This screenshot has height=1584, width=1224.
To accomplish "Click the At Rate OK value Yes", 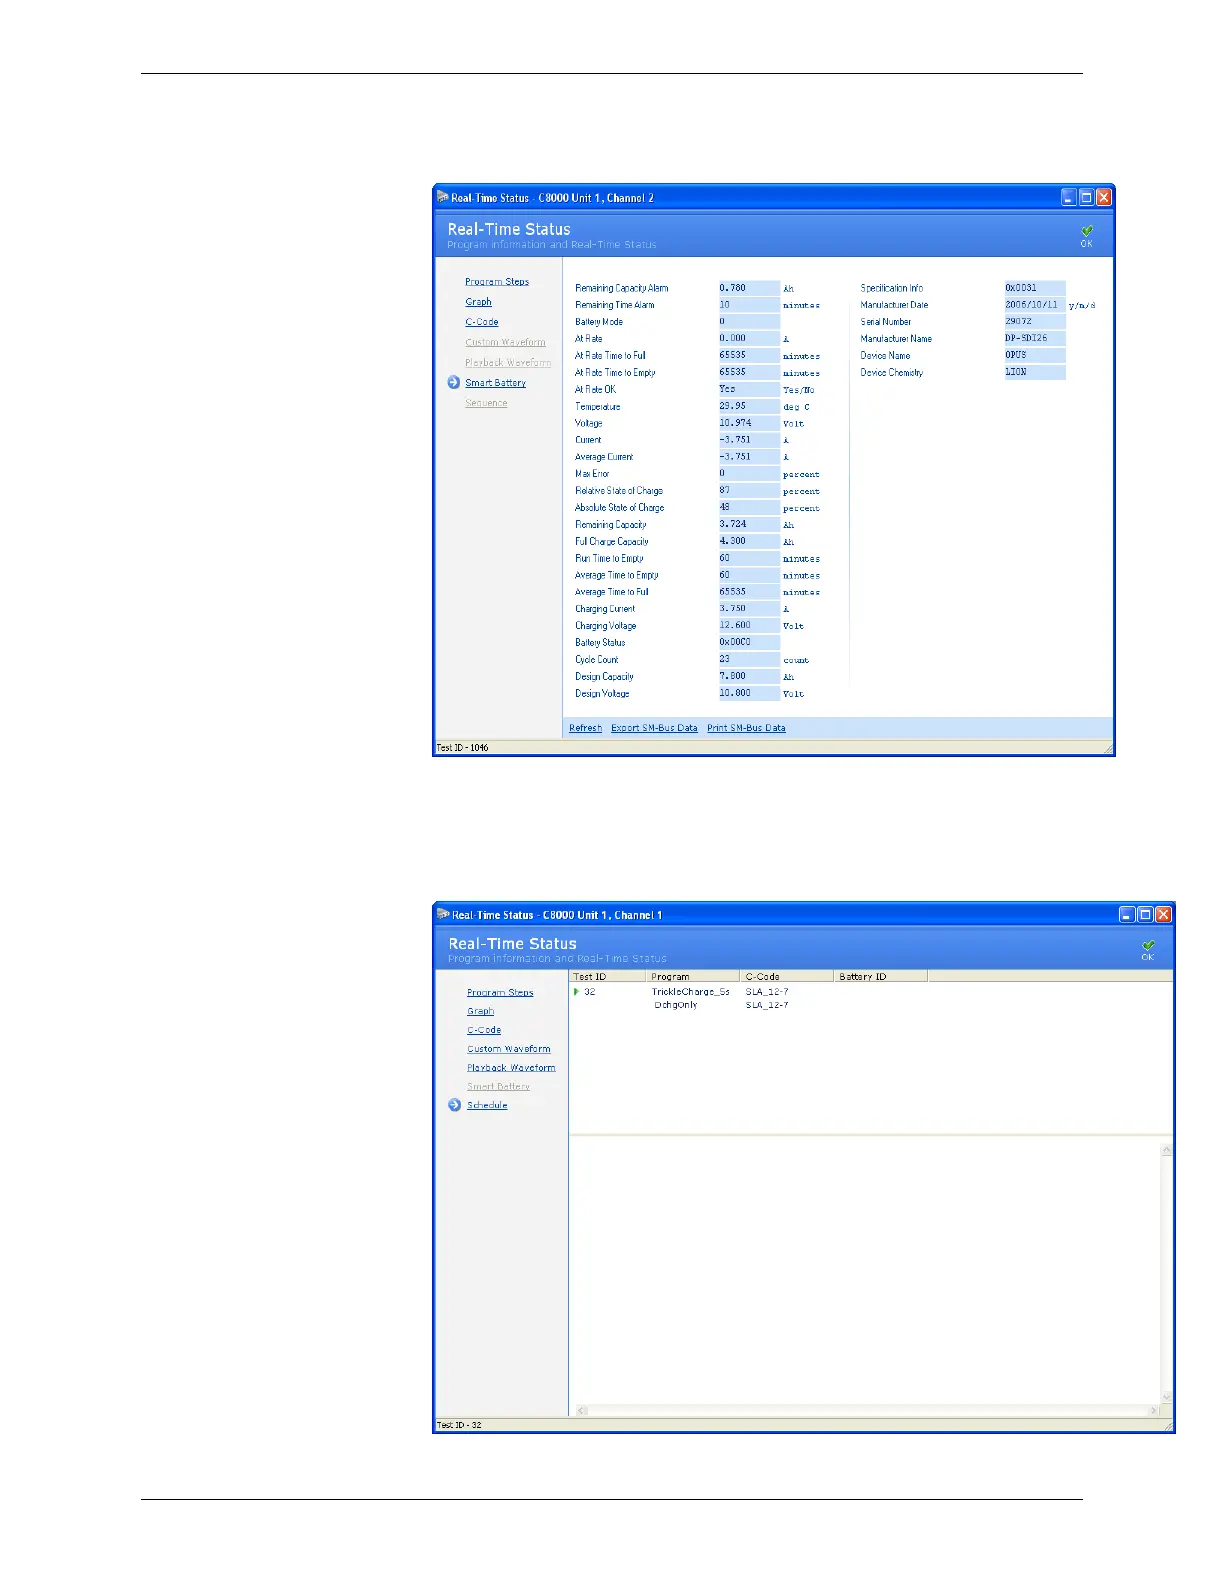I will [749, 389].
